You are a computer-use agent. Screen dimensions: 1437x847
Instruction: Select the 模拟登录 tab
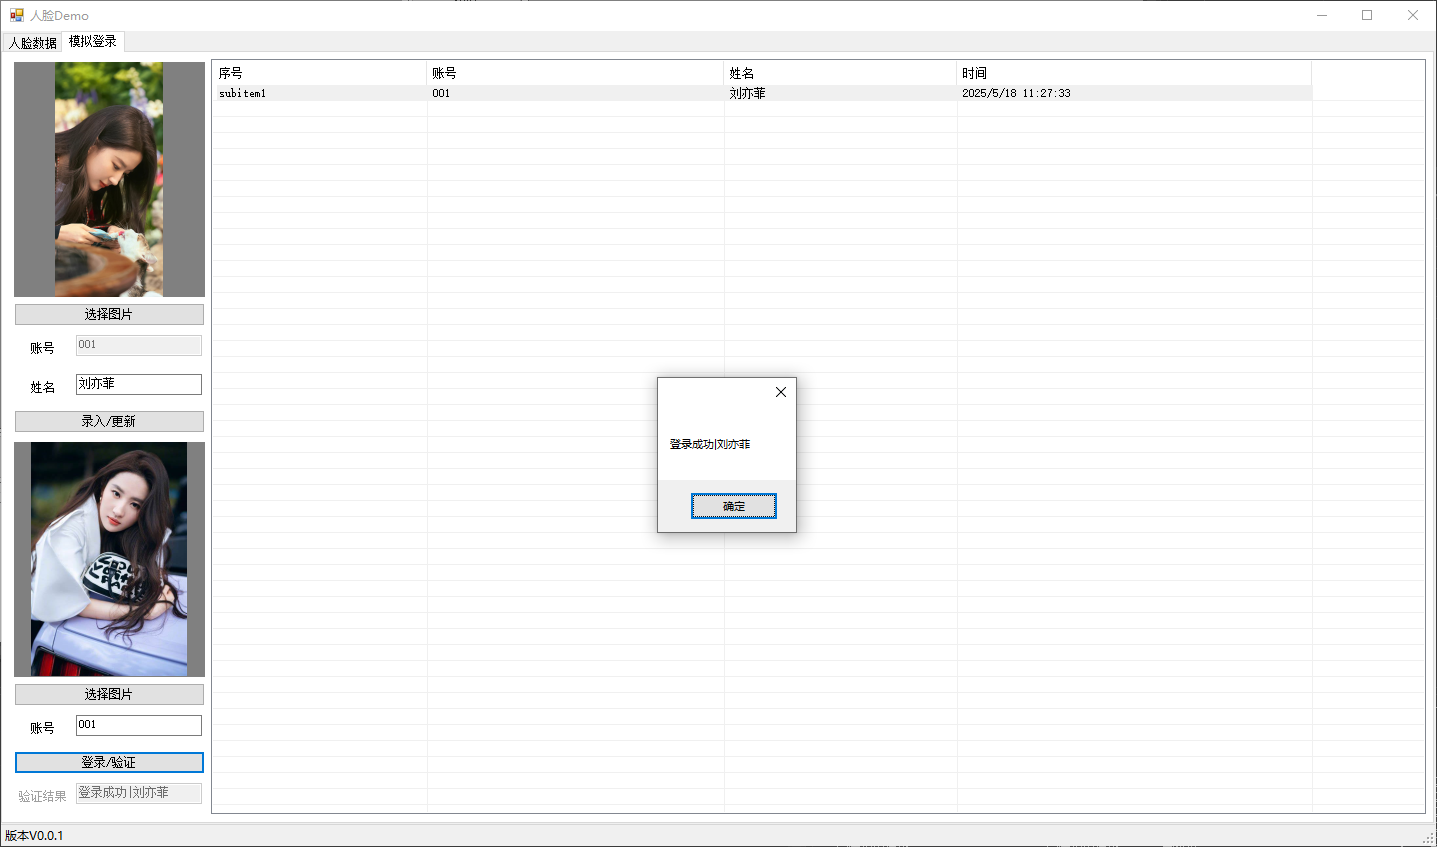click(x=93, y=41)
